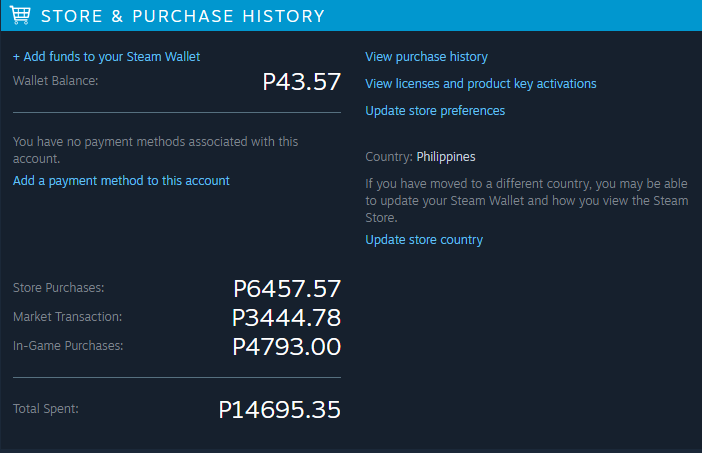Select the P4793.00 in-game purchases amount
The height and width of the screenshot is (453, 702).
[286, 347]
